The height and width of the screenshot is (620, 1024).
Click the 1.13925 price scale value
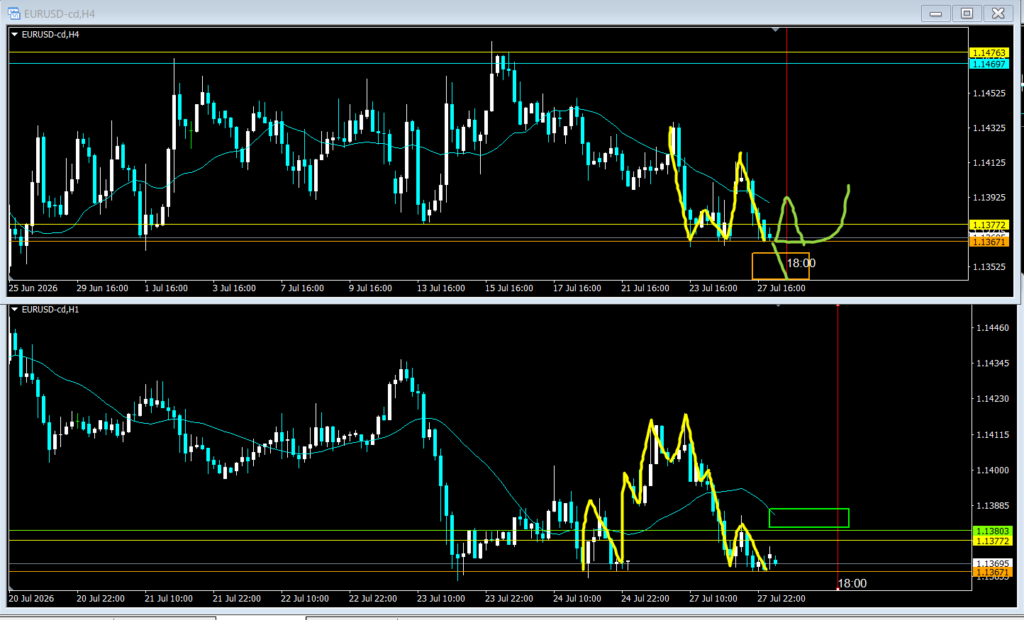point(989,197)
